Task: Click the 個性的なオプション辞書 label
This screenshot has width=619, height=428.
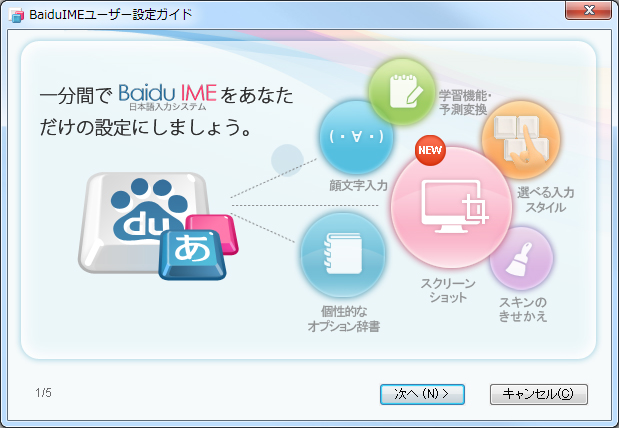Action: [343, 319]
